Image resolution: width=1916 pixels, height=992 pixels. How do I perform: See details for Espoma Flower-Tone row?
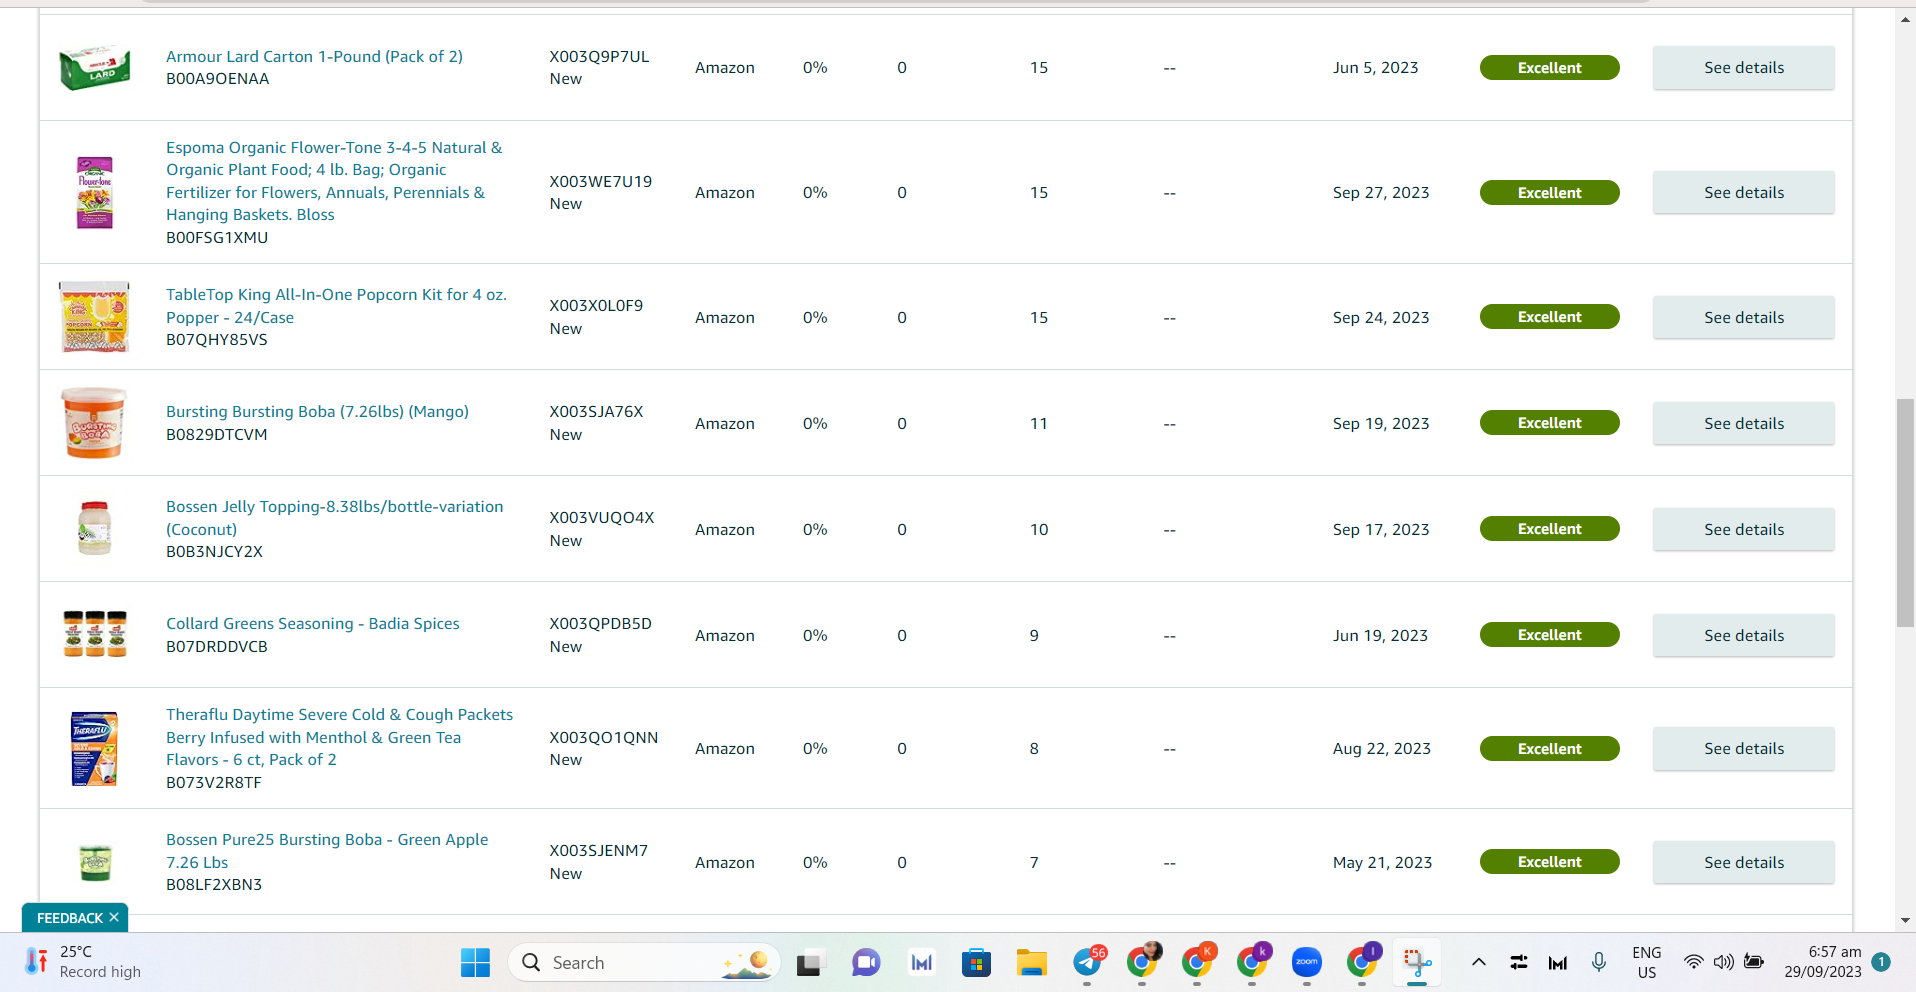pyautogui.click(x=1744, y=193)
